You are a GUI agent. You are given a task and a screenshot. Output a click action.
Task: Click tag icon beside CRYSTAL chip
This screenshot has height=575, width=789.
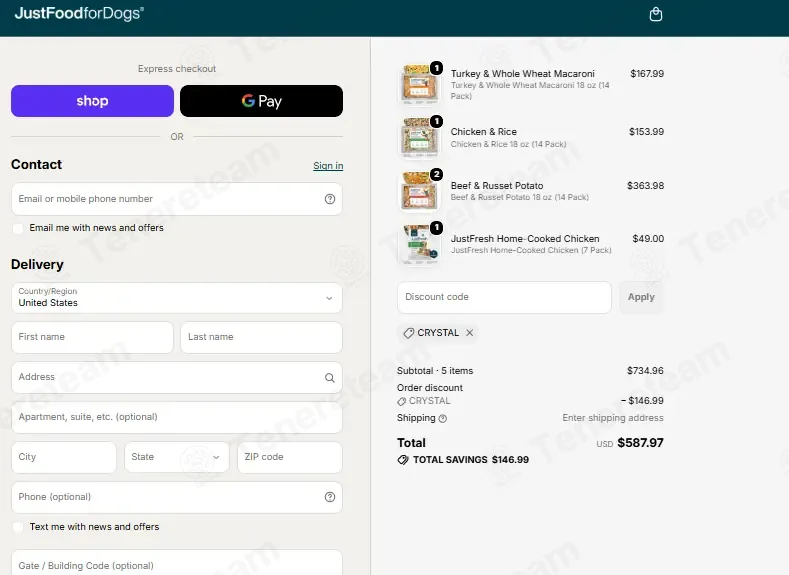(409, 333)
